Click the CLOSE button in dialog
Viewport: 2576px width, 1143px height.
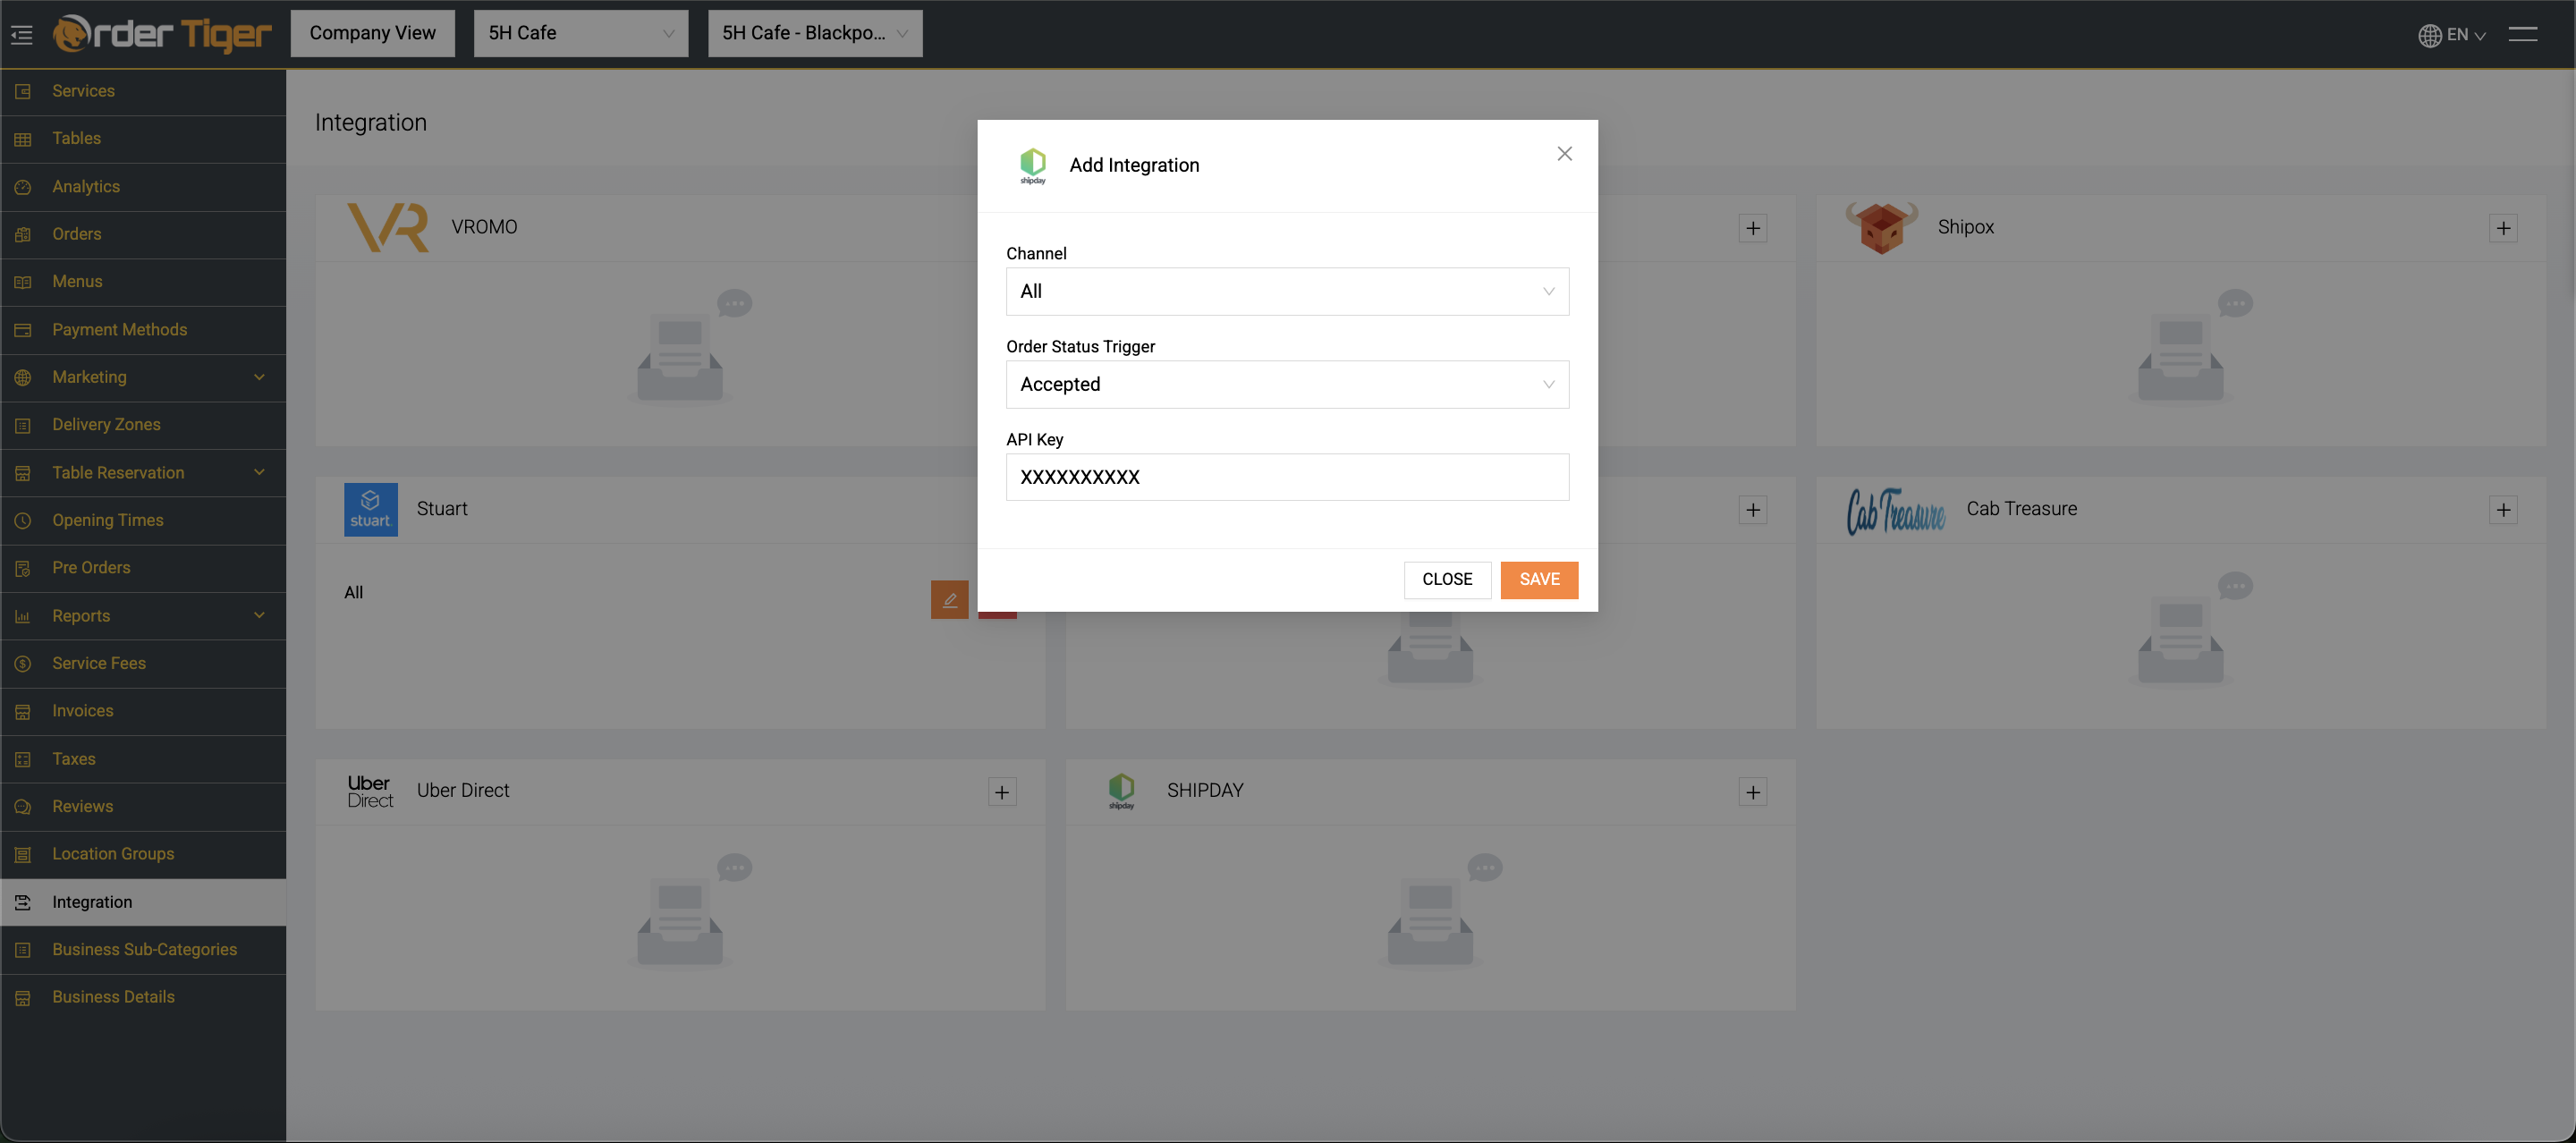point(1446,579)
